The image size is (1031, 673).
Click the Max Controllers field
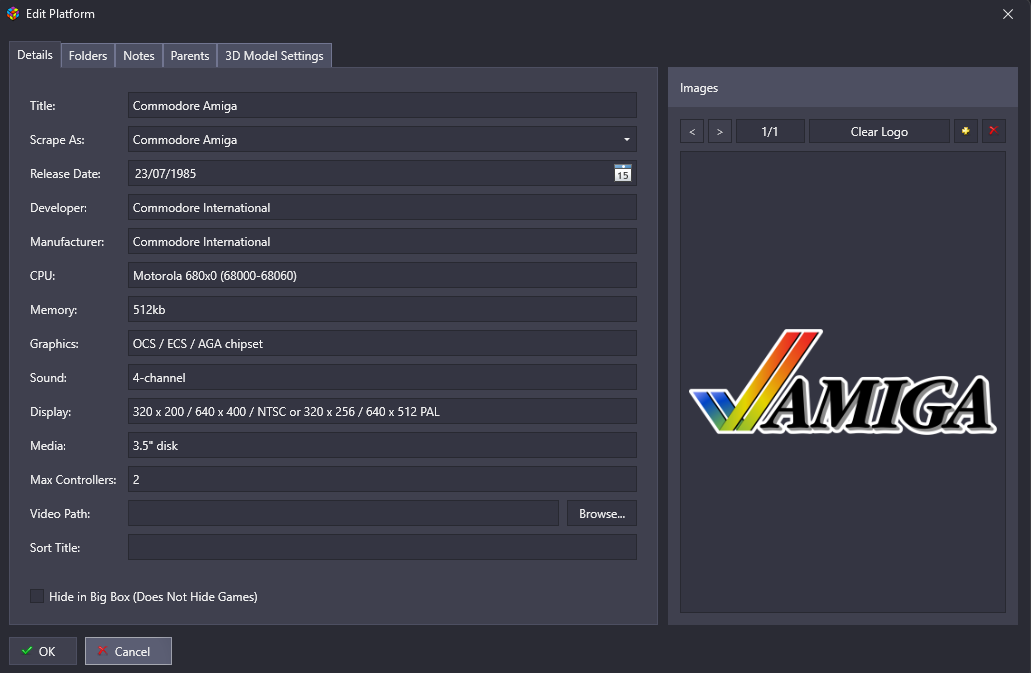tap(382, 479)
